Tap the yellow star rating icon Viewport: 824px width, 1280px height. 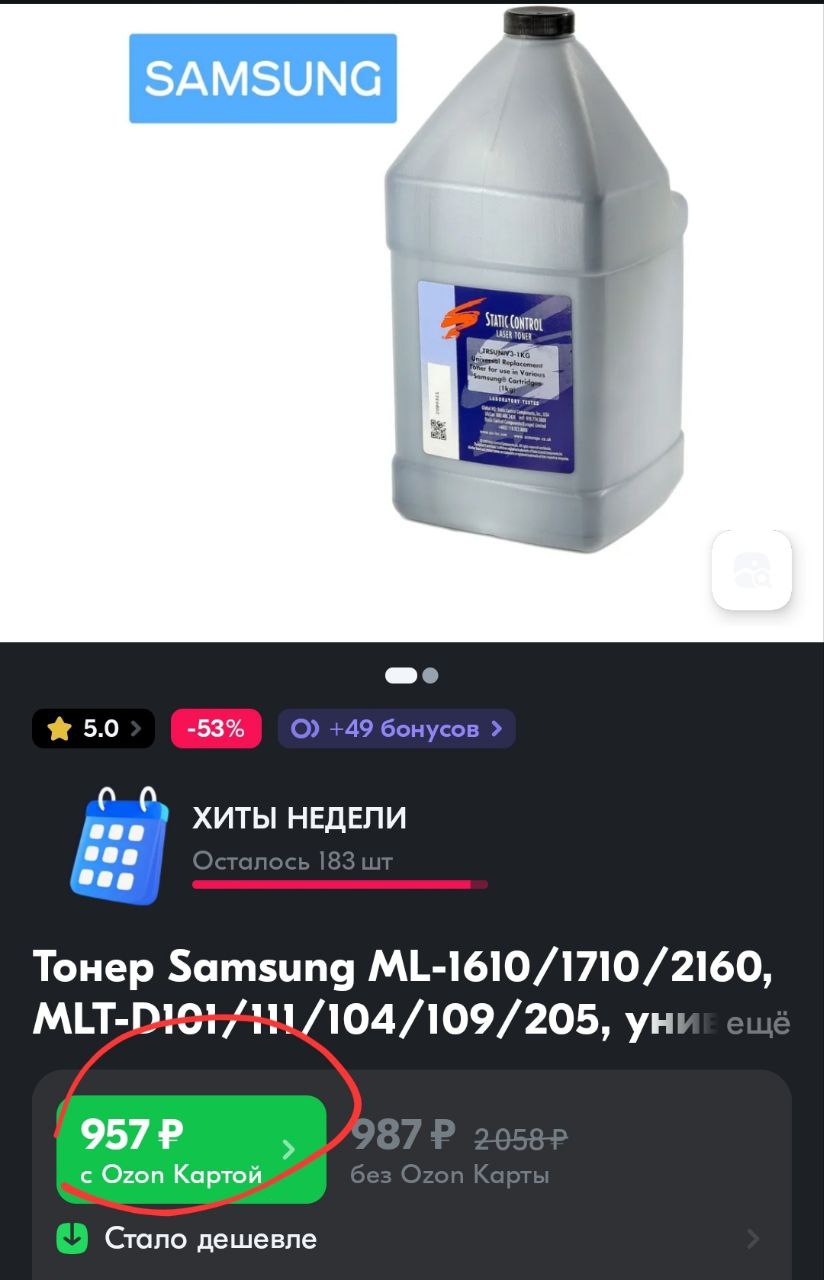[59, 729]
